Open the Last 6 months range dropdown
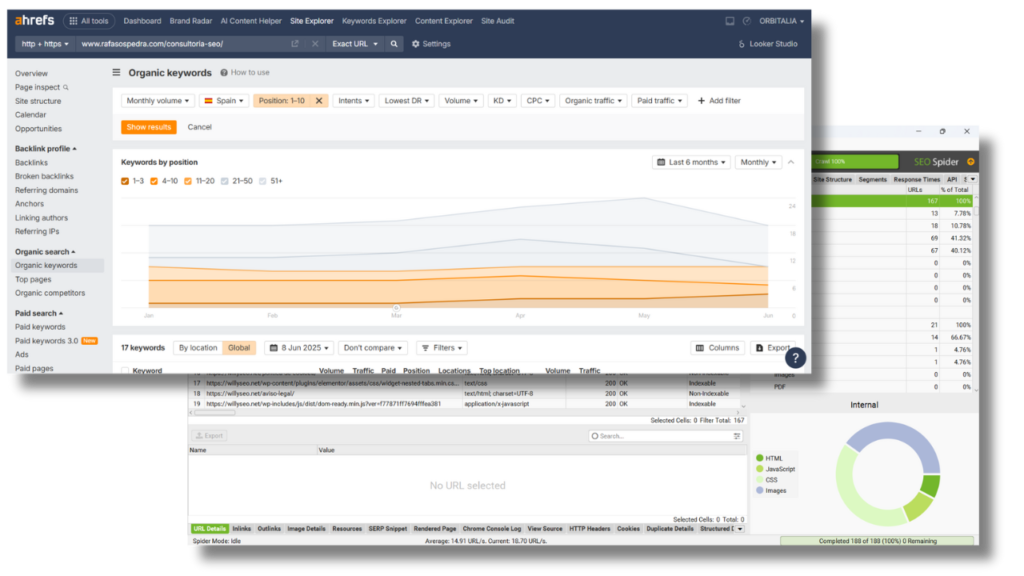This screenshot has height=576, width=1024. coord(692,162)
